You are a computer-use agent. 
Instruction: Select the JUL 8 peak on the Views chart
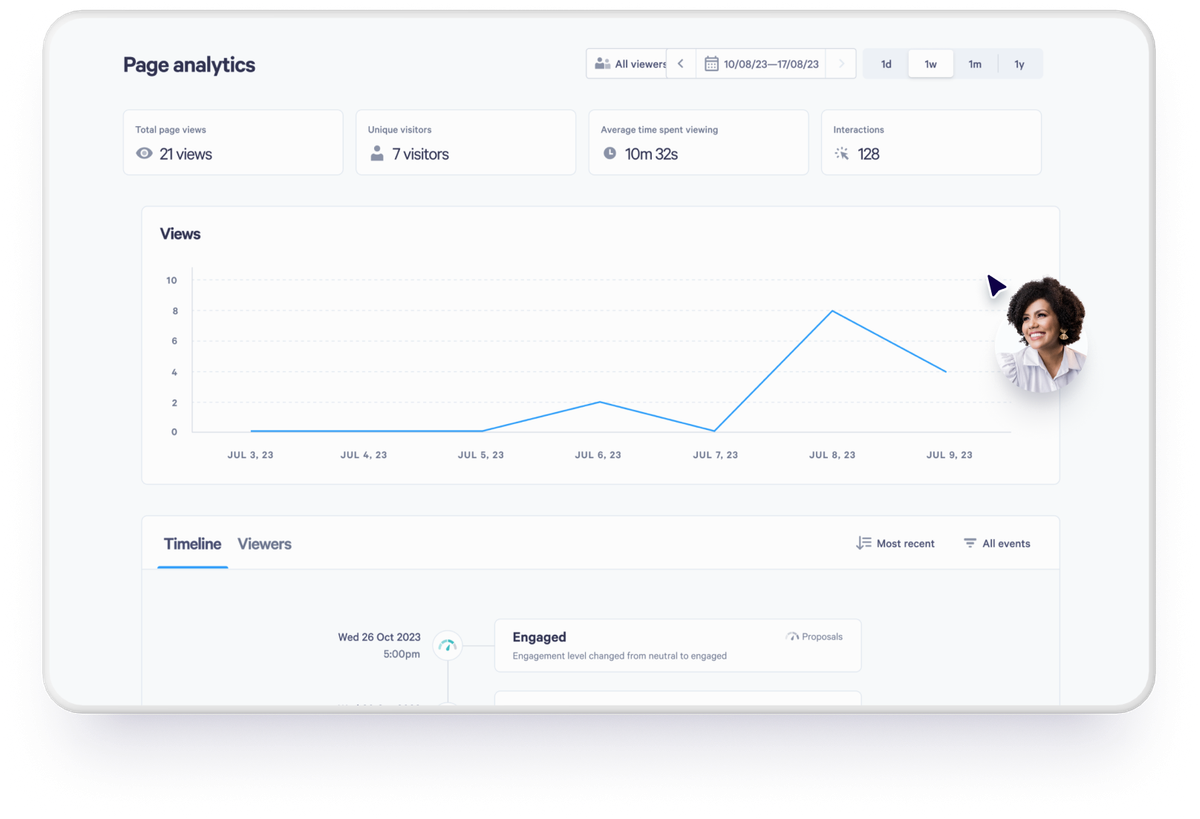[x=830, y=311]
